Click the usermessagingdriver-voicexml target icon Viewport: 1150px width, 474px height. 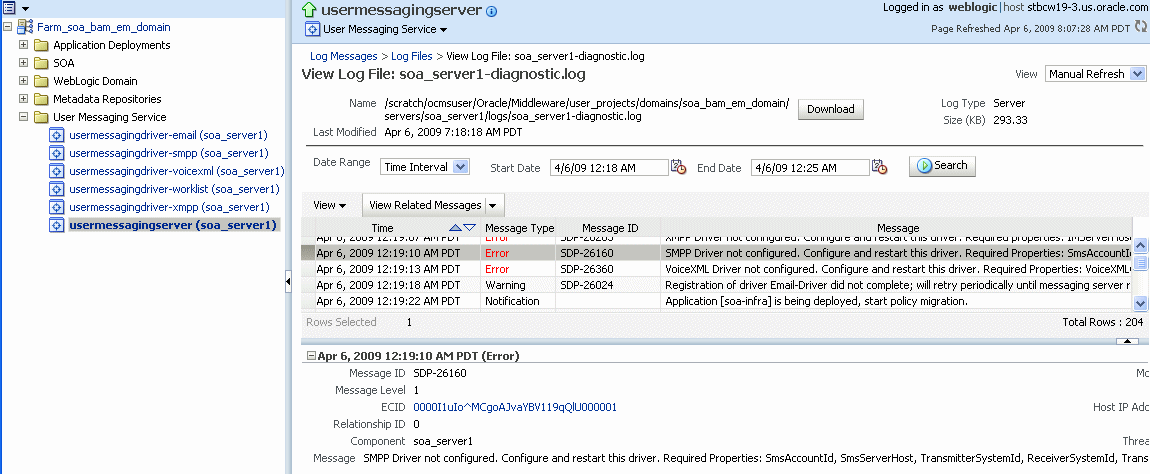point(57,171)
